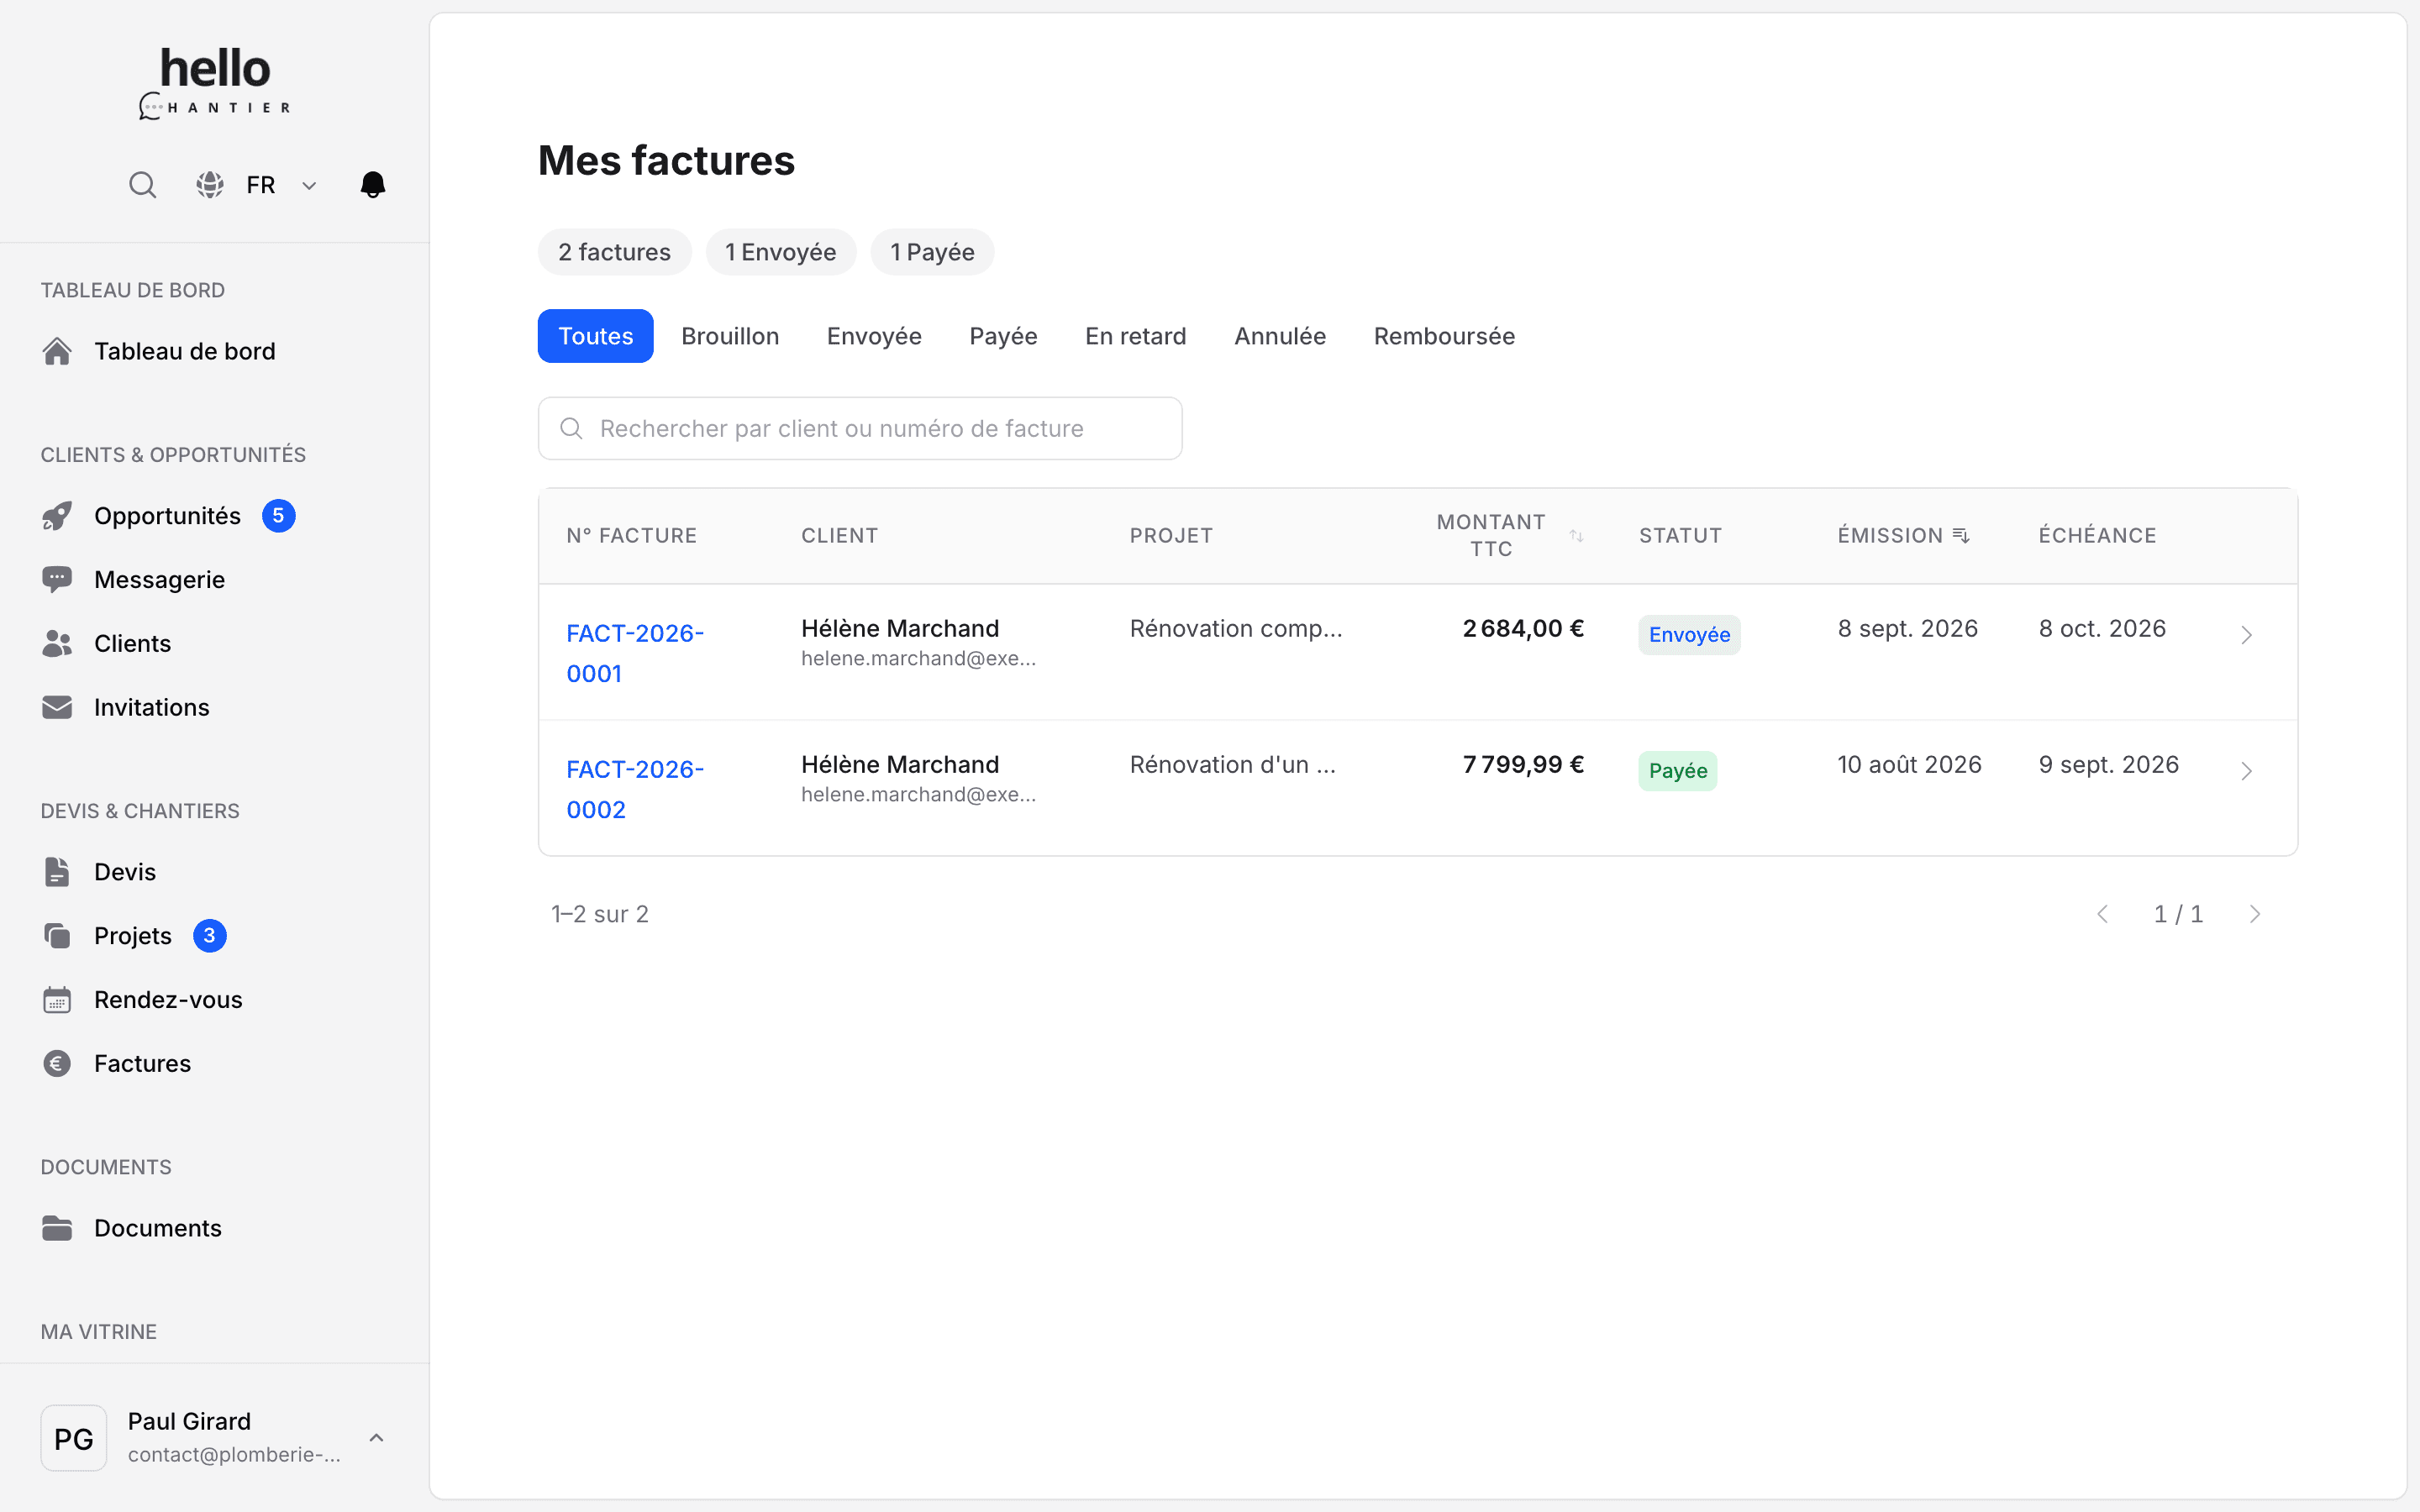Viewport: 2420px width, 1512px height.
Task: Go to previous page arrow
Action: click(x=2103, y=914)
